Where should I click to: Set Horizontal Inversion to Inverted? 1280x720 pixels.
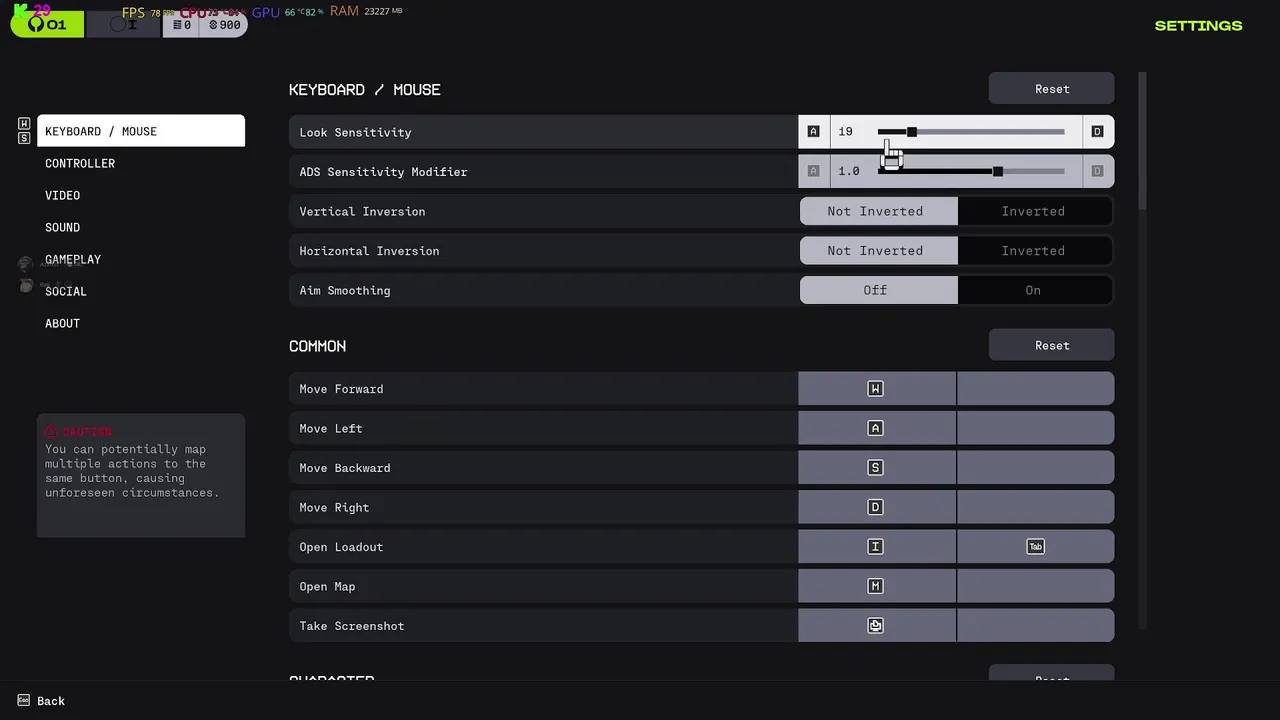pyautogui.click(x=1035, y=251)
